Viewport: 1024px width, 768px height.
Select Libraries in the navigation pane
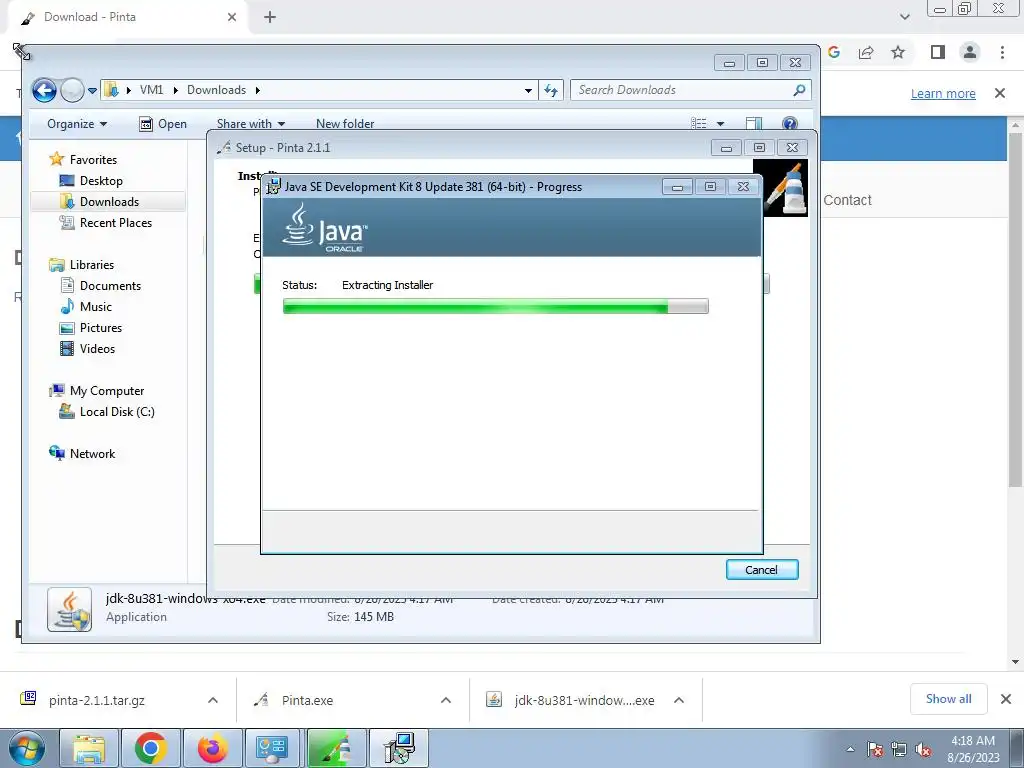pyautogui.click(x=82, y=264)
